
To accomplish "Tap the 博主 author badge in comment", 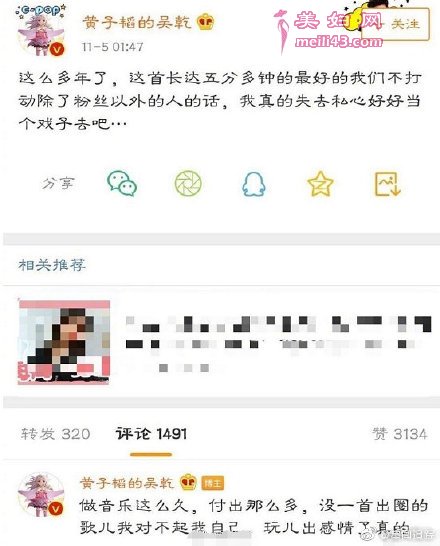I will coord(212,483).
